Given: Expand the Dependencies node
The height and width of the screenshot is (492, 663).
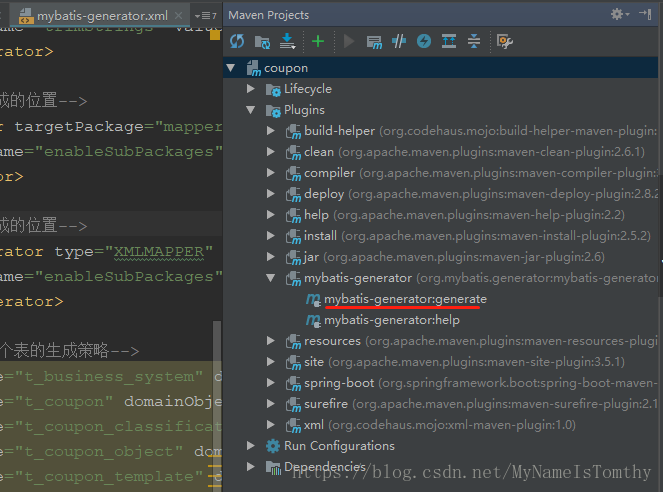Looking at the screenshot, I should [x=251, y=466].
